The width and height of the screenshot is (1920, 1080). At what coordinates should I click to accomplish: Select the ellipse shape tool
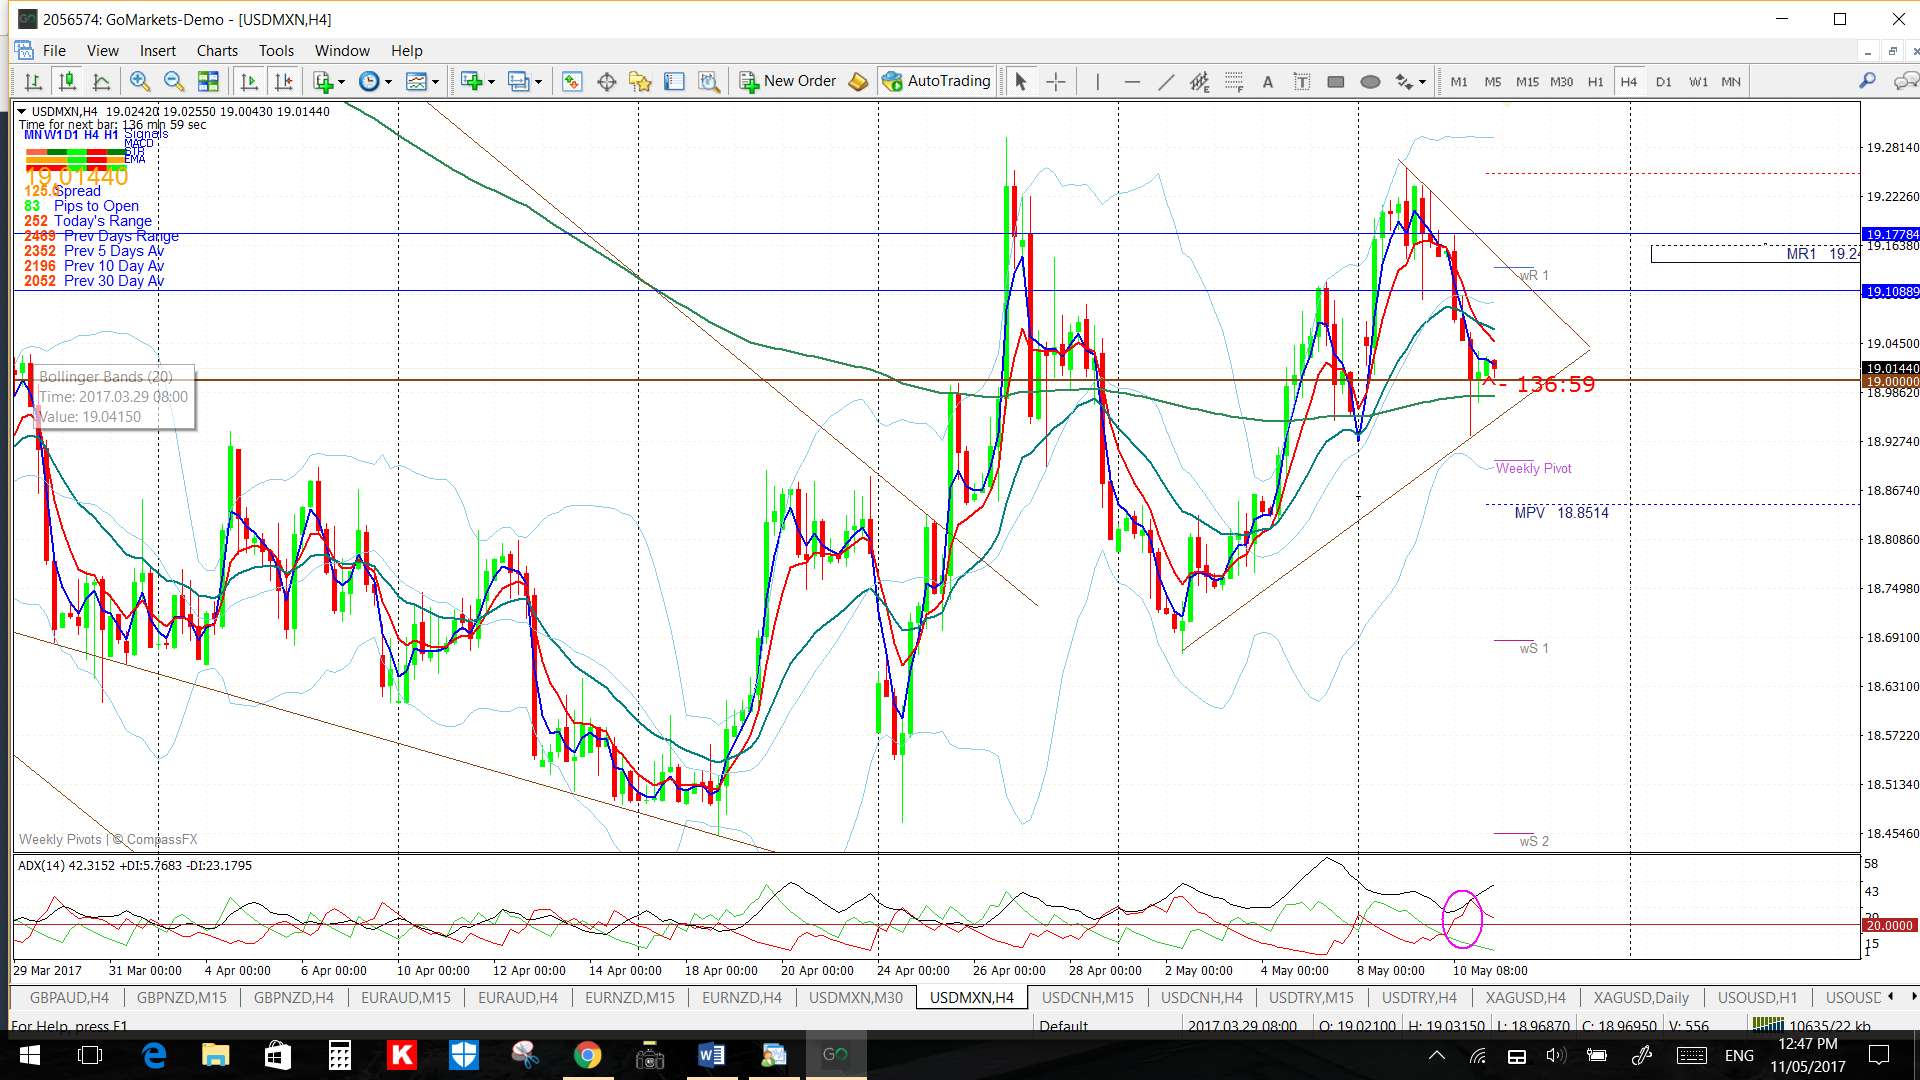coord(1370,82)
